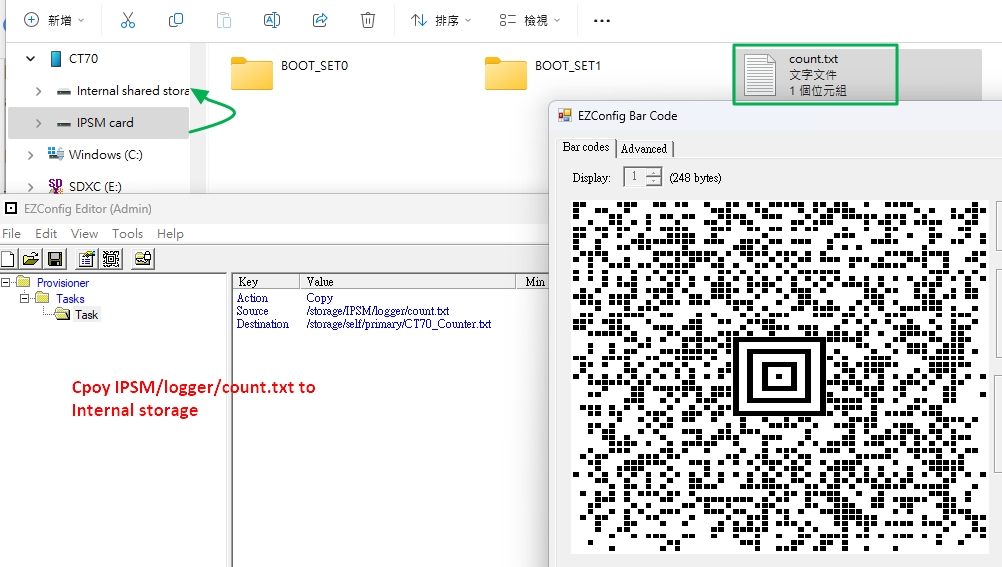
Task: Click the Cut scissors icon in Explorer
Action: (x=128, y=20)
